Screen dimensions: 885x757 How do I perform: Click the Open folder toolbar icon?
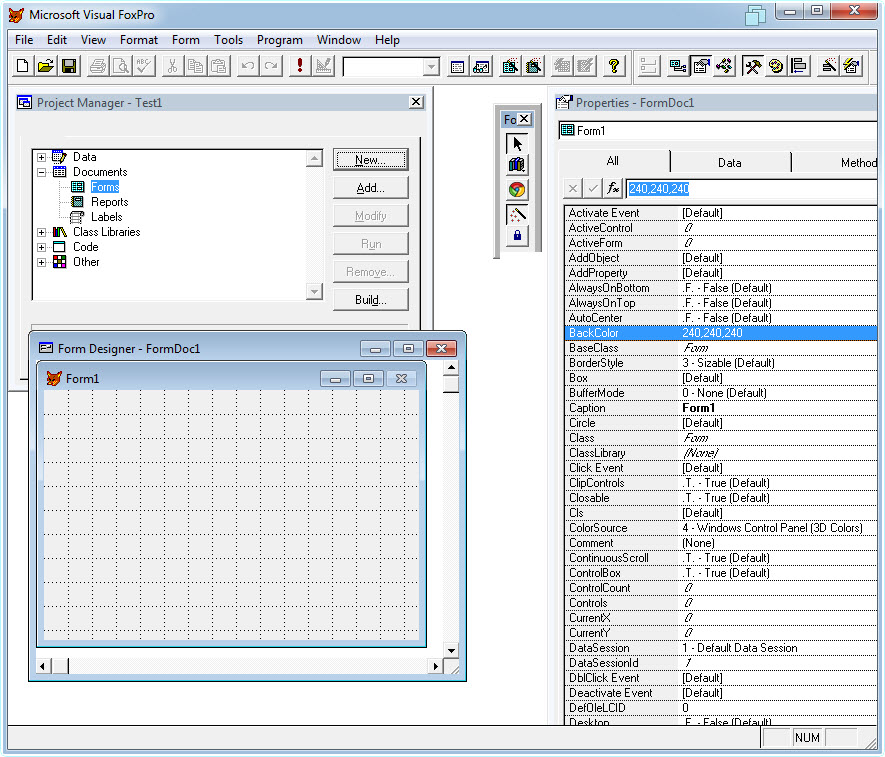point(46,67)
